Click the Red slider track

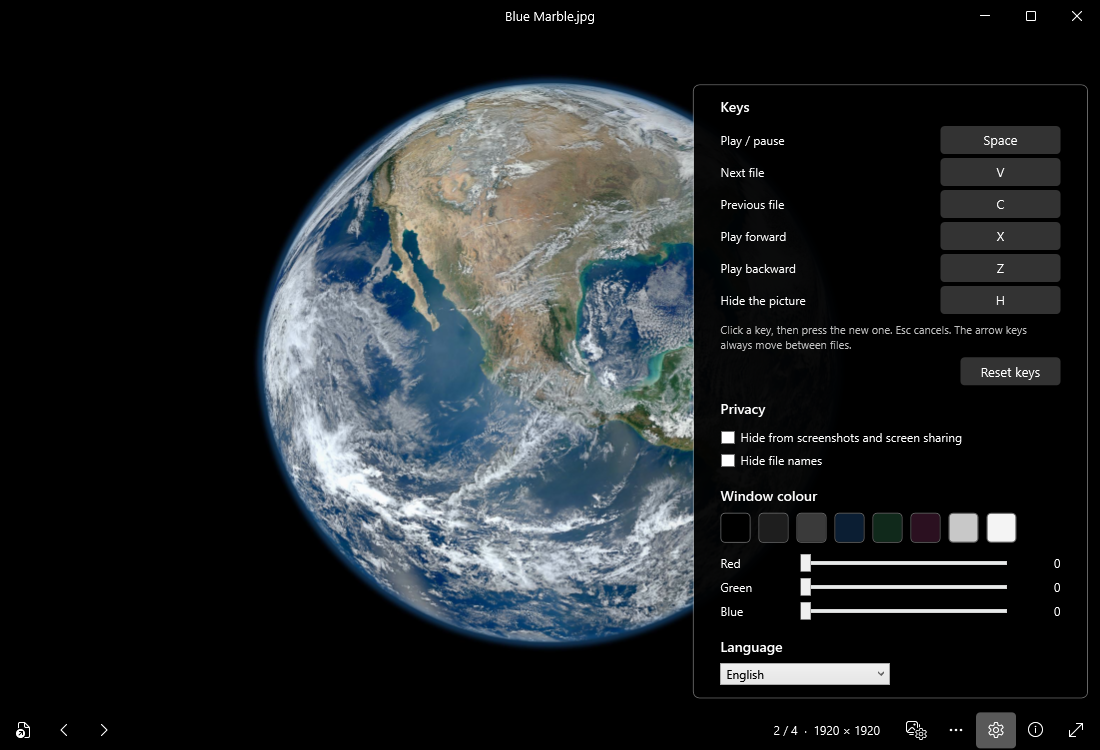[904, 563]
